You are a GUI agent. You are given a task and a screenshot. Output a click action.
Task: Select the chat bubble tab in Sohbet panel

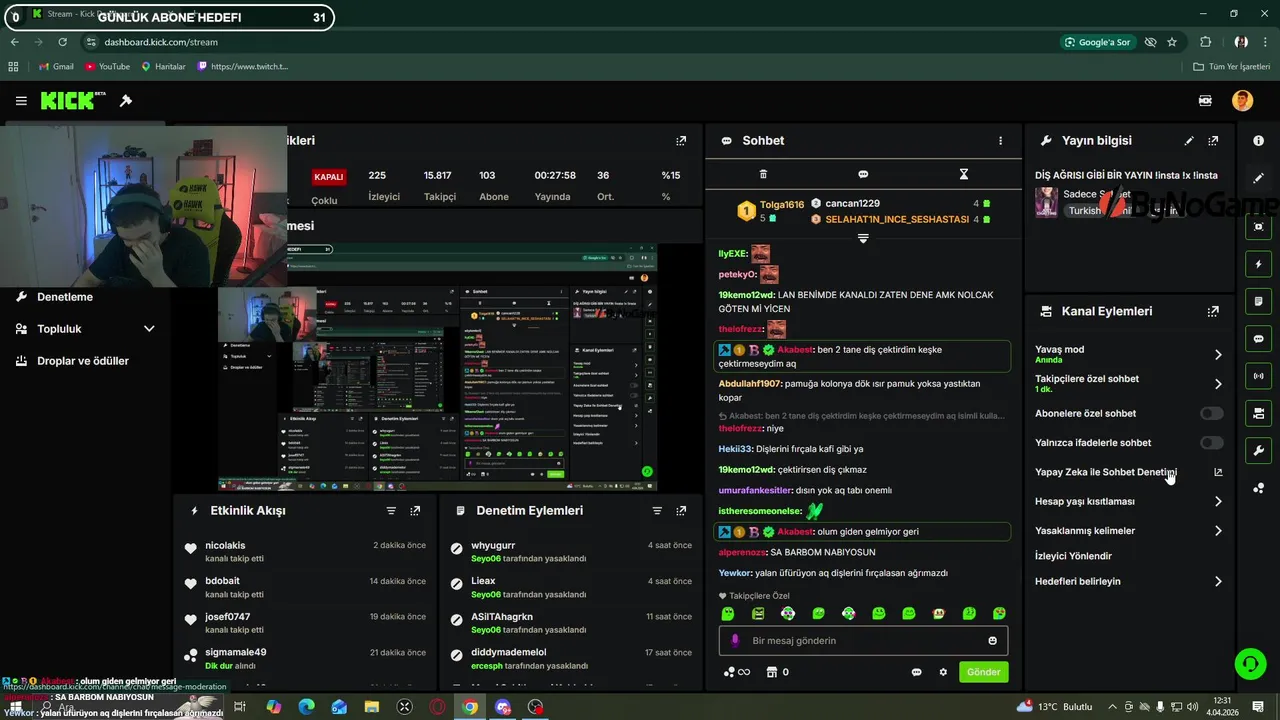click(x=863, y=174)
